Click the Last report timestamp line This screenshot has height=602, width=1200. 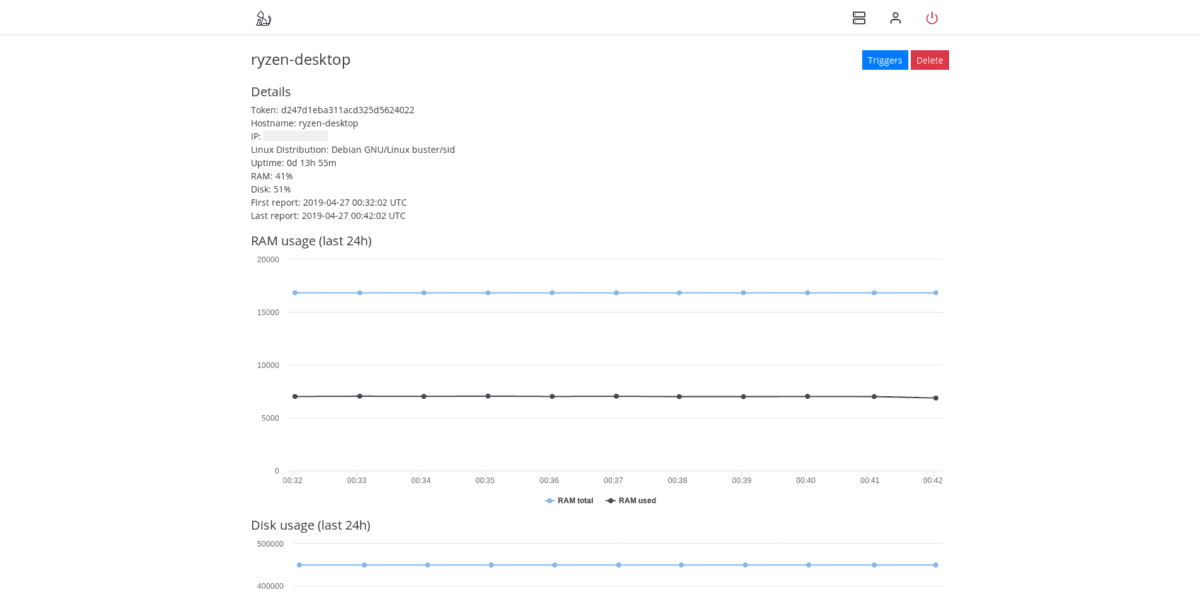(x=328, y=215)
